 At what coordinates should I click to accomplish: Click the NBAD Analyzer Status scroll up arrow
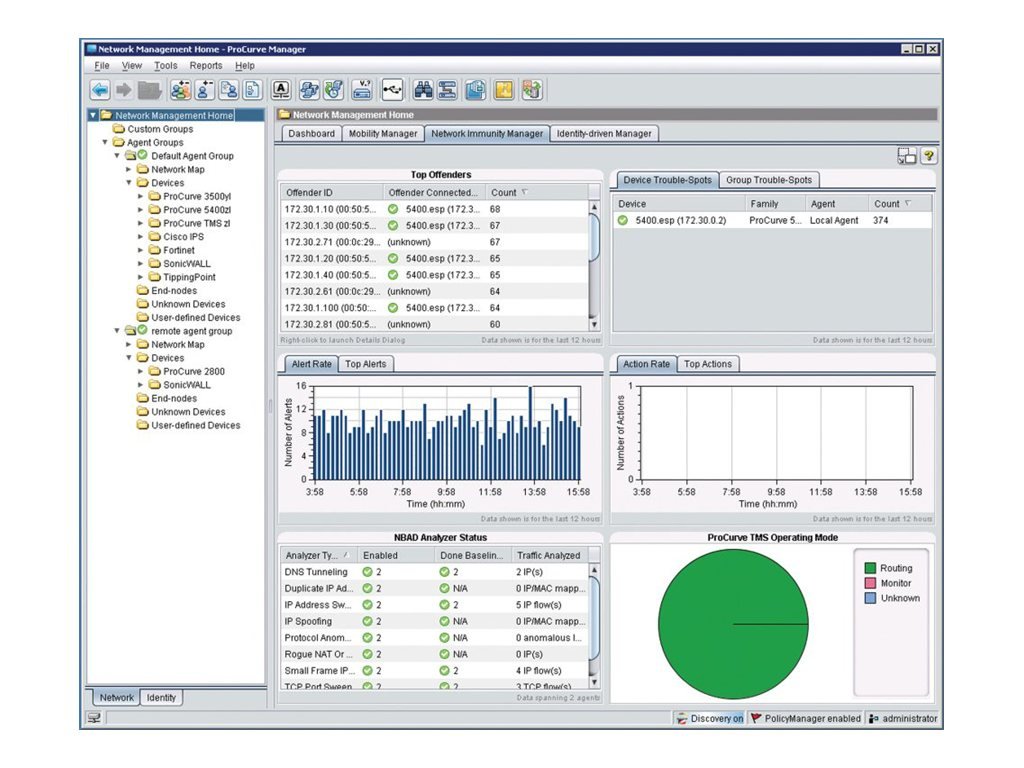point(594,570)
